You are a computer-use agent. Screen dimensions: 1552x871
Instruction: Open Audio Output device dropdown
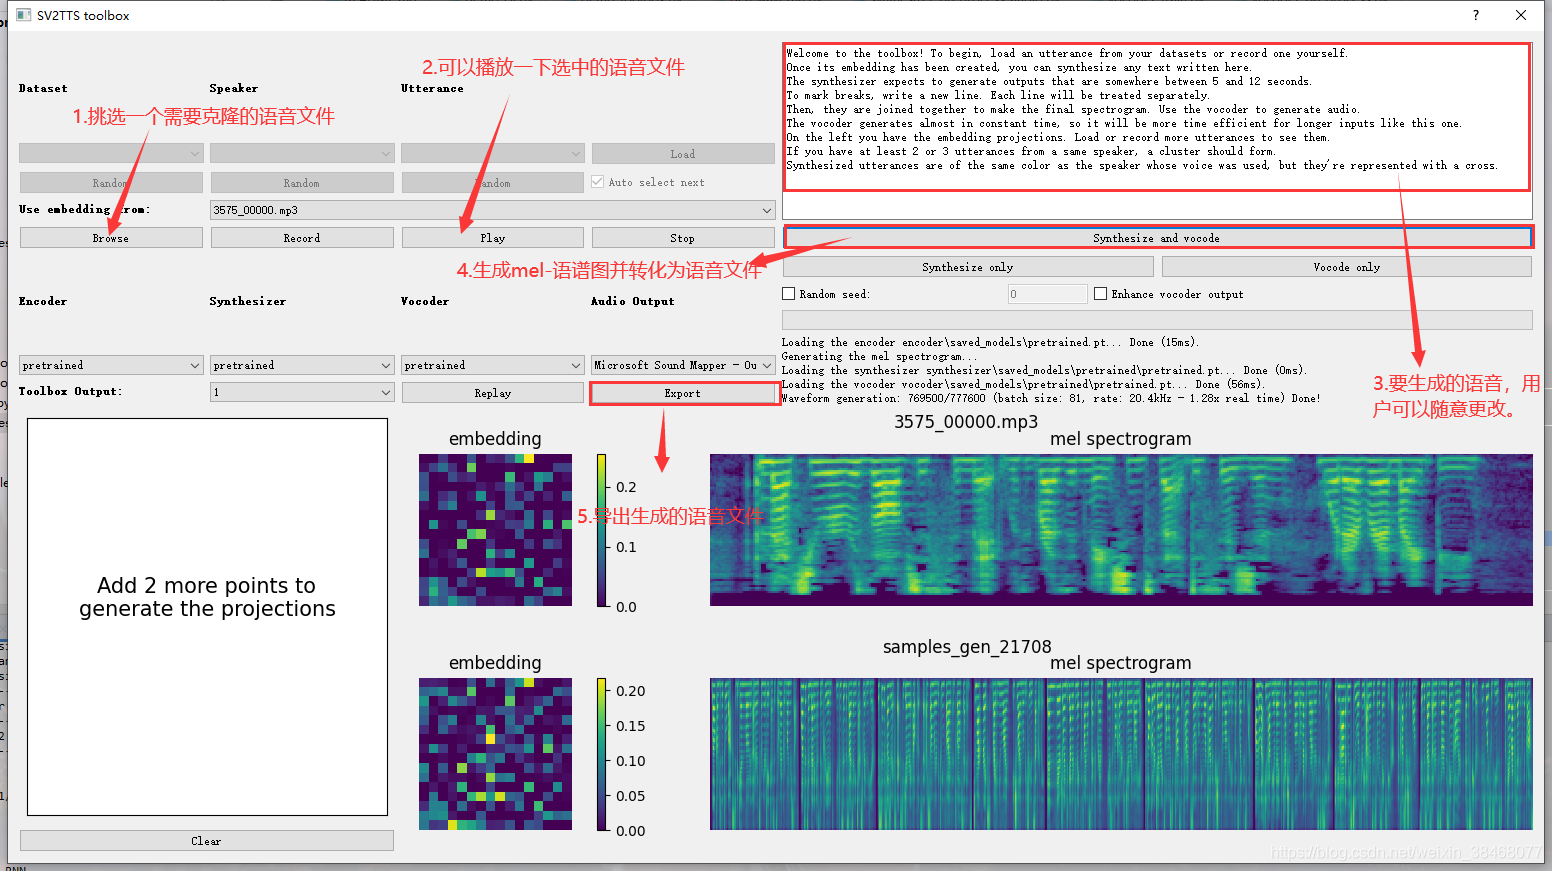[x=683, y=365]
